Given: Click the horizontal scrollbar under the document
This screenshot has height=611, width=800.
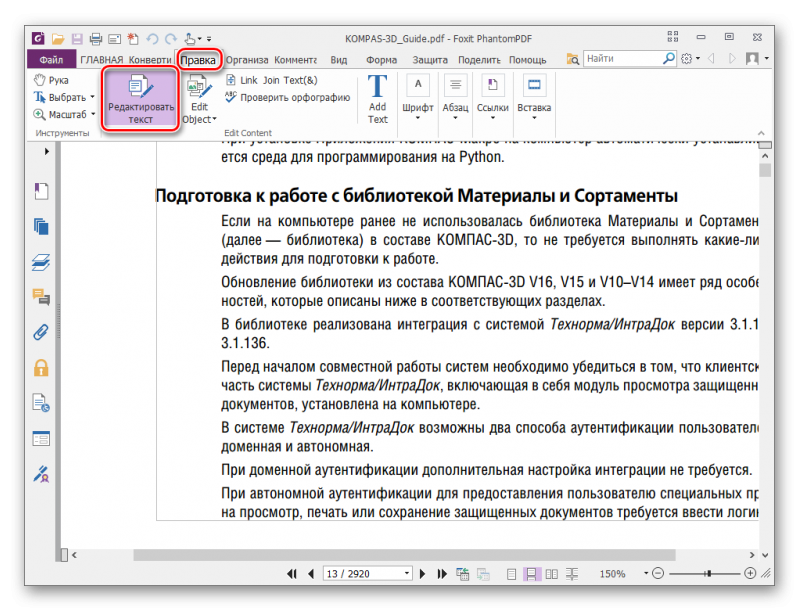Looking at the screenshot, I should [404, 555].
